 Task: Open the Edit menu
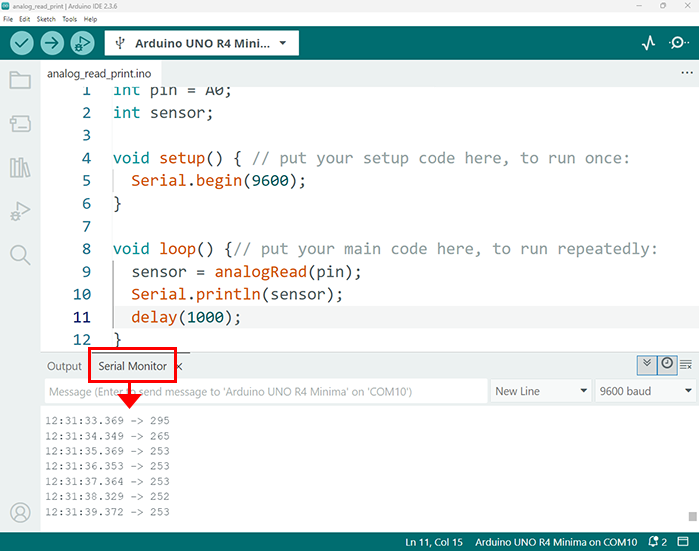25,19
